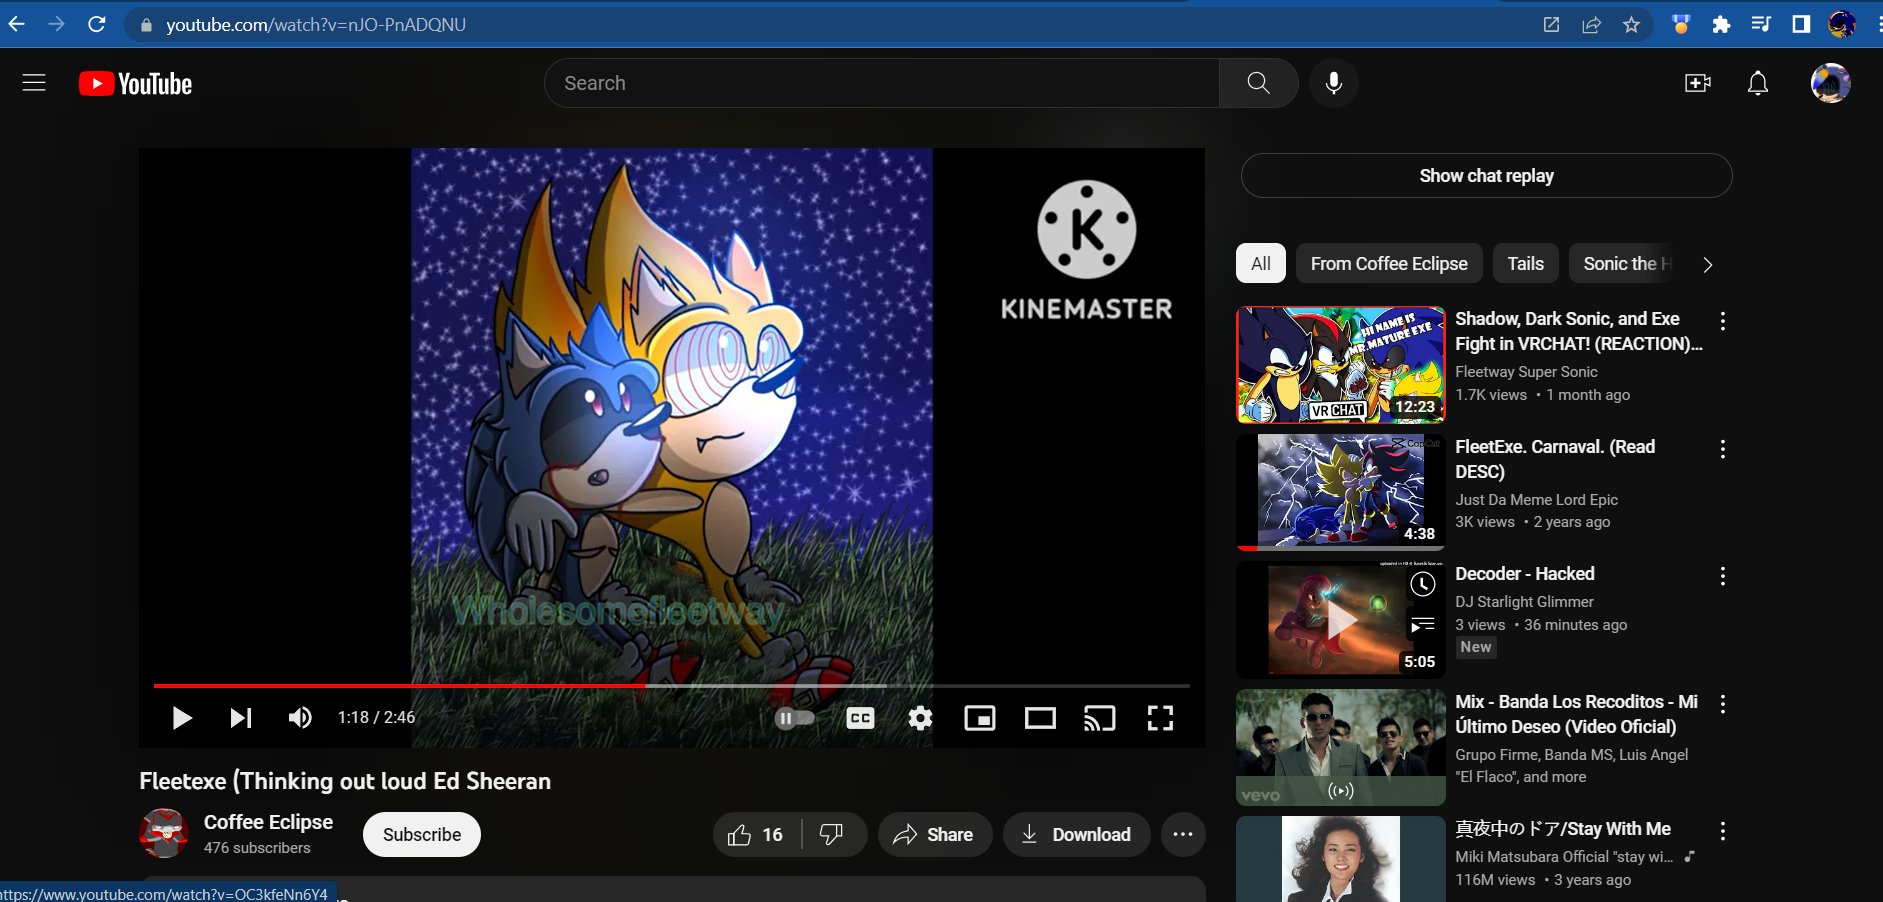Open the Decoder - Hacked video title
Image resolution: width=1883 pixels, height=902 pixels.
point(1525,574)
